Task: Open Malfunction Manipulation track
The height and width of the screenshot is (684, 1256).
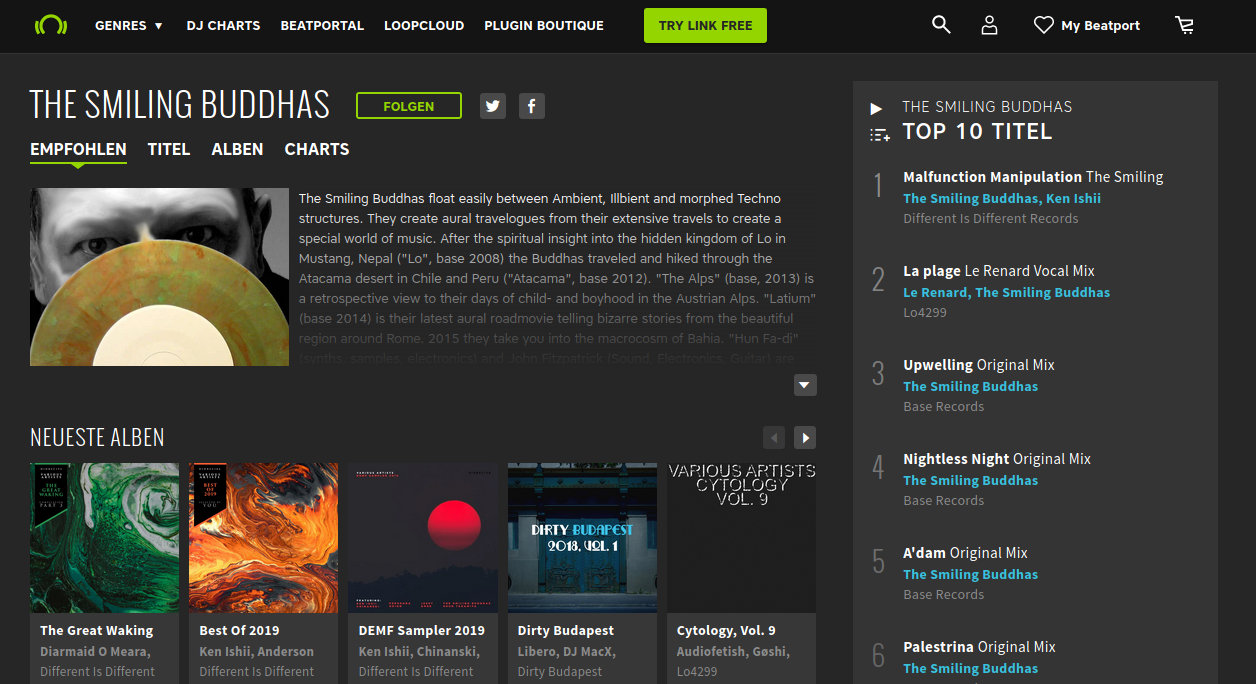Action: pos(1033,177)
